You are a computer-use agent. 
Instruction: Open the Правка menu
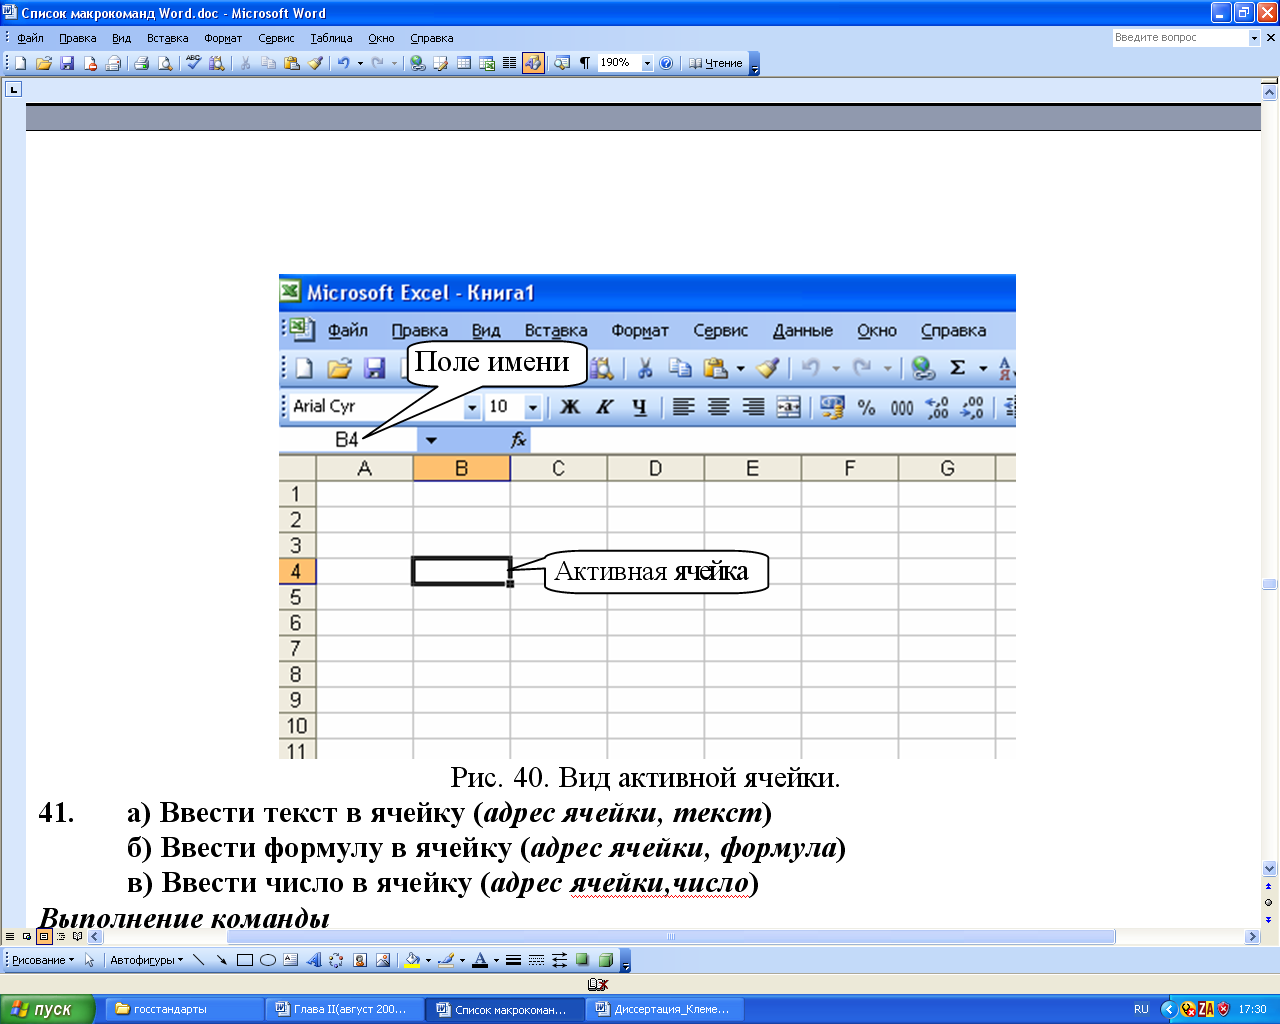coord(77,38)
